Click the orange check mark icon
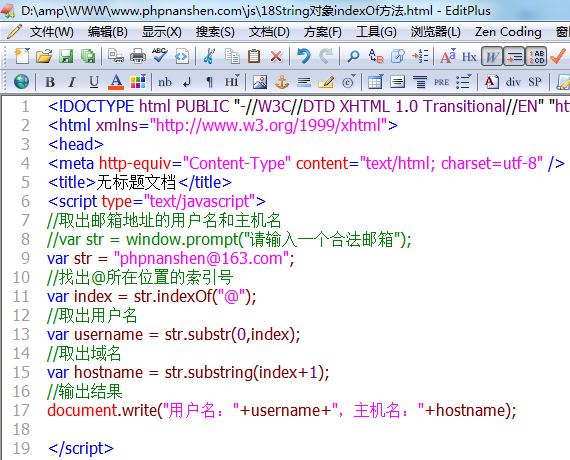570x460 pixels. pos(558,56)
